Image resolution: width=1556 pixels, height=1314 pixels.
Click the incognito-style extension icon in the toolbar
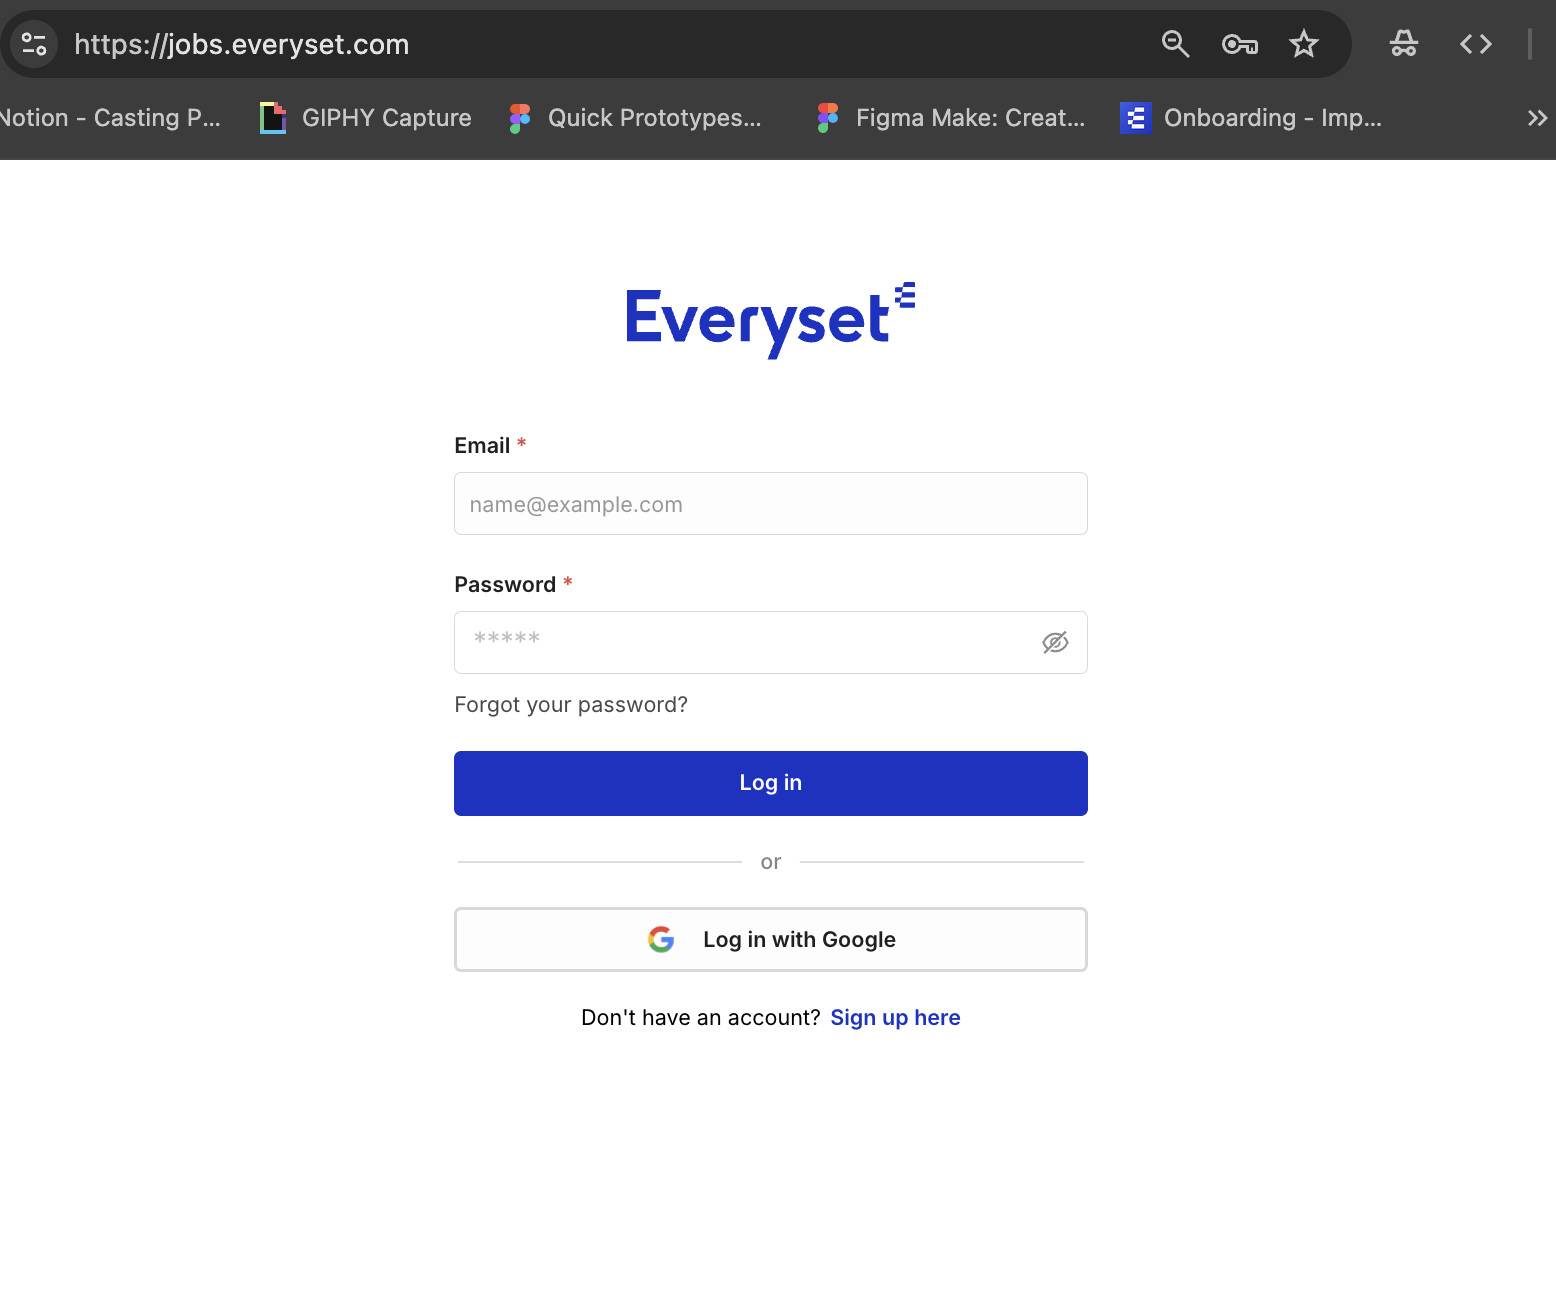click(1404, 44)
